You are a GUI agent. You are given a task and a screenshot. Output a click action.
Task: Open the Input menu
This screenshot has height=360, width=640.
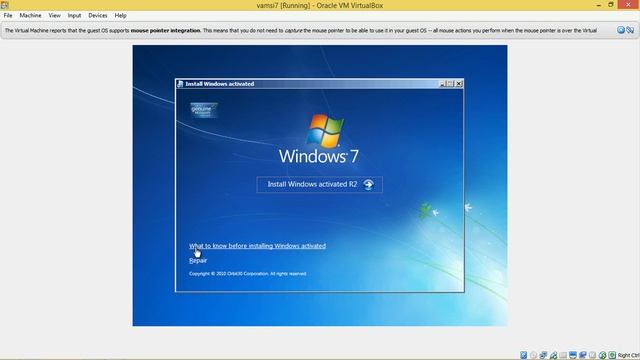tap(74, 16)
